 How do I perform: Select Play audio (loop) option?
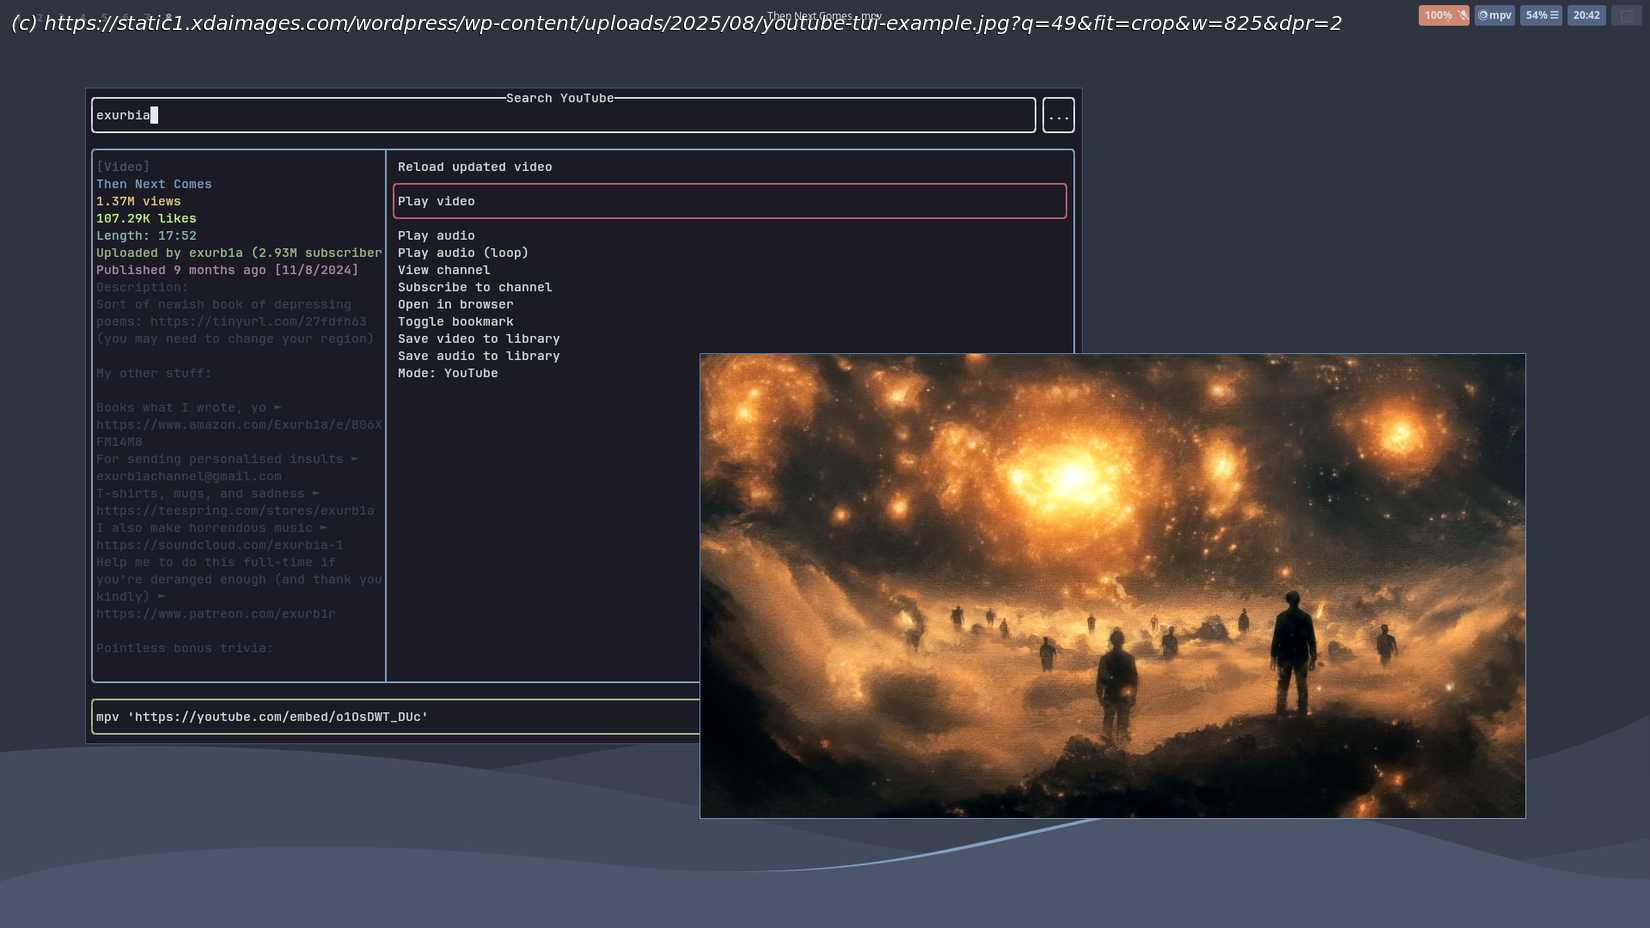coord(462,253)
